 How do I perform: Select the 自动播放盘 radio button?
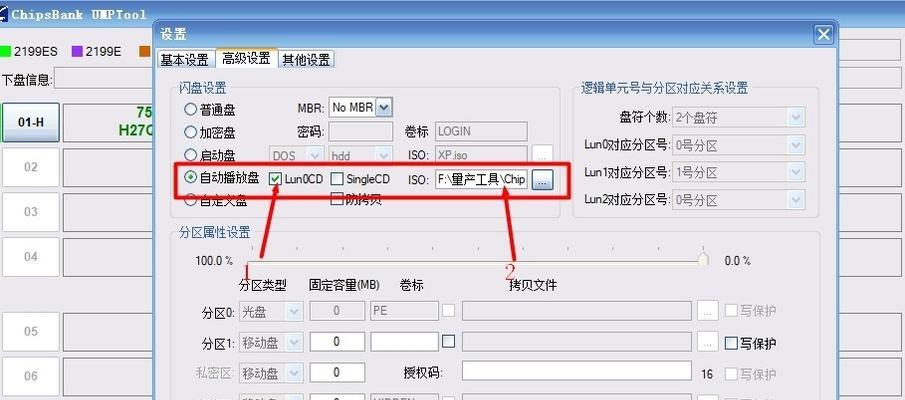point(190,178)
